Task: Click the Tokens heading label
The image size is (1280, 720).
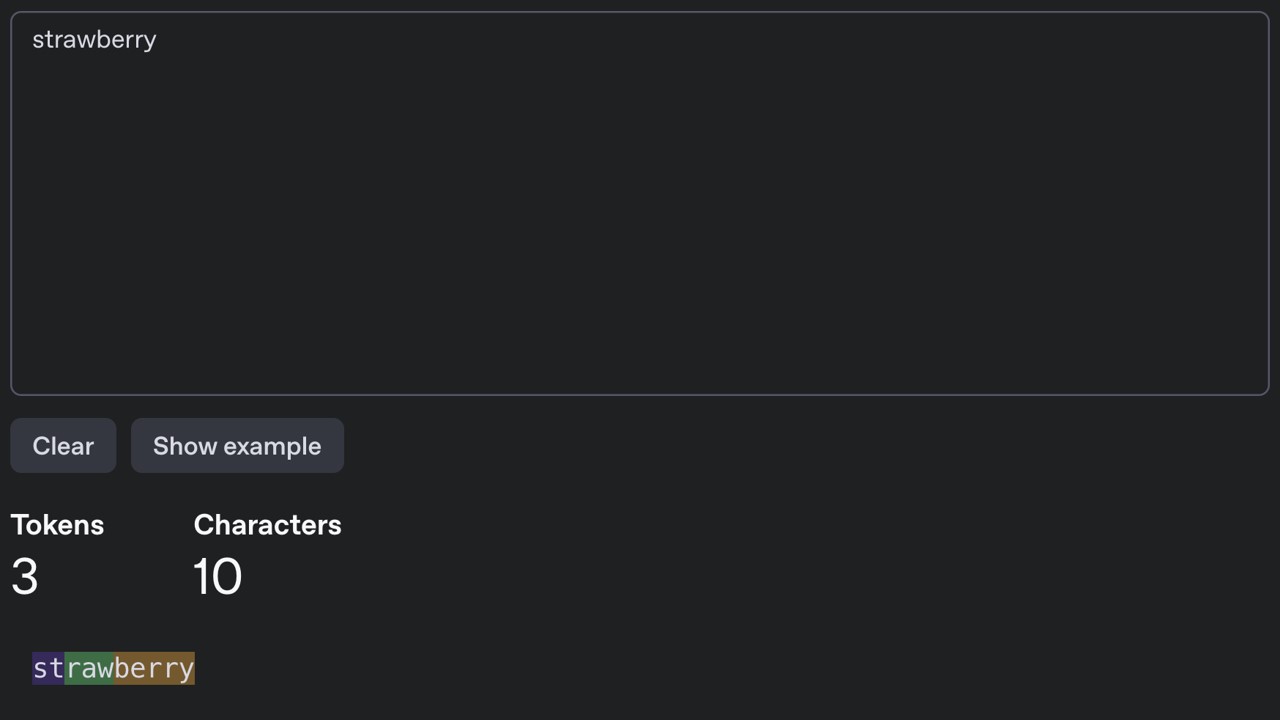Action: click(57, 525)
